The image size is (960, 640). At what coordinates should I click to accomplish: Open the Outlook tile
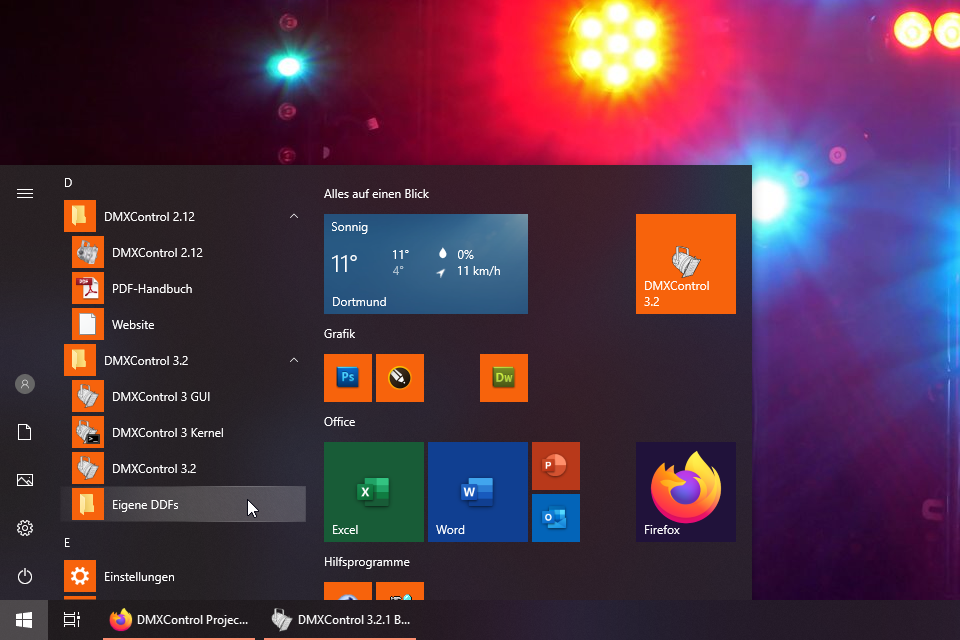[556, 518]
